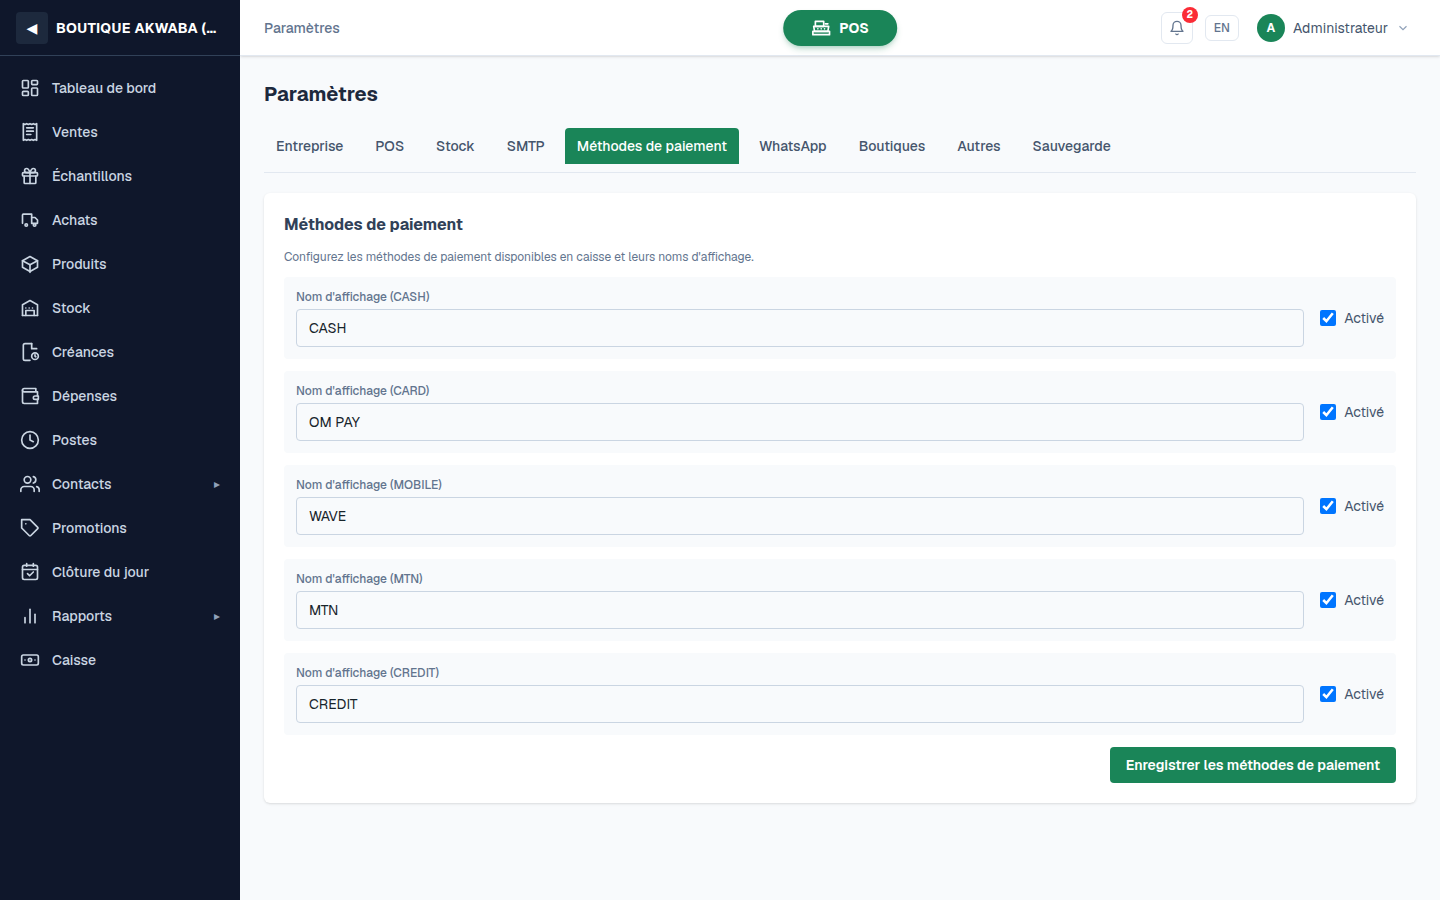Click the Clôture du jour calendar icon

click(30, 572)
